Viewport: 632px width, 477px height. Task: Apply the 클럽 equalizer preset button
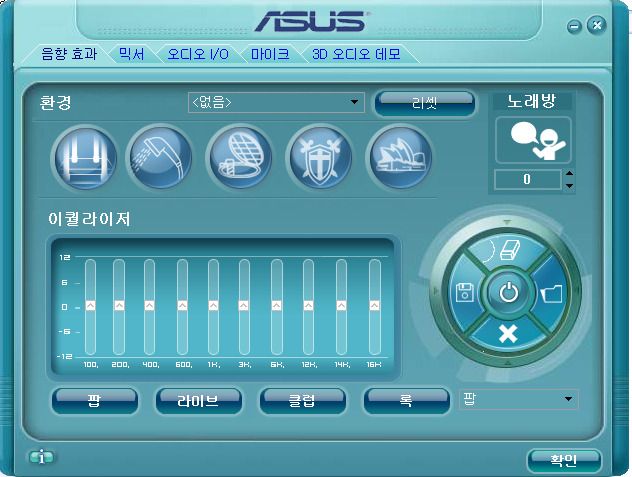point(302,400)
